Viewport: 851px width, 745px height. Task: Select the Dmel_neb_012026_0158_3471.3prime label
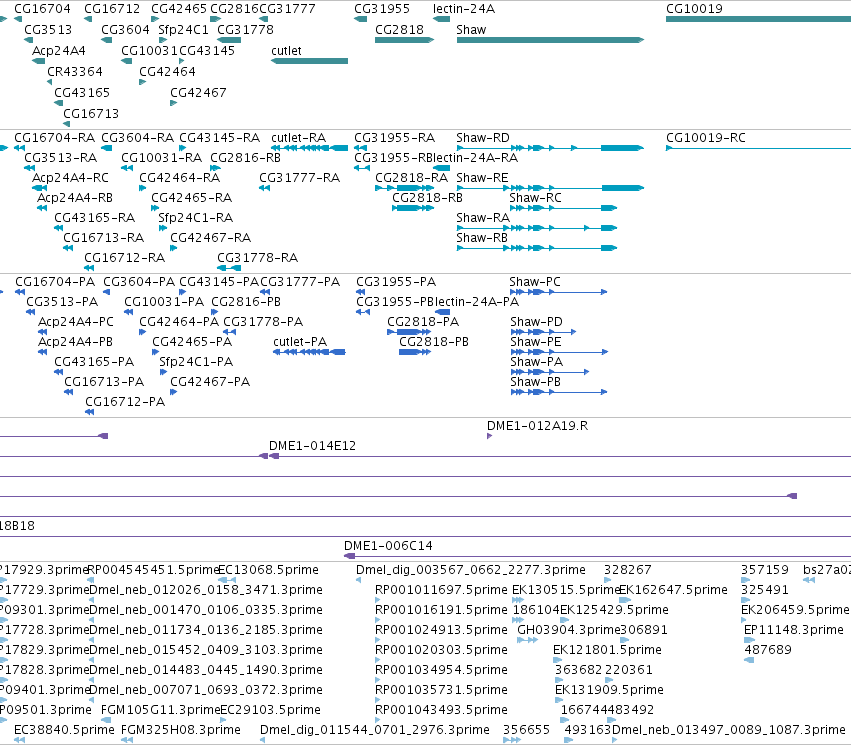(x=206, y=590)
